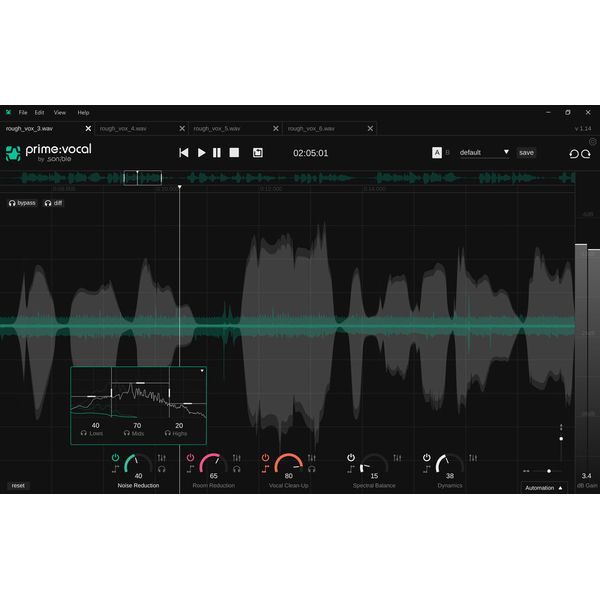Enable bypass listening mode

tap(22, 203)
